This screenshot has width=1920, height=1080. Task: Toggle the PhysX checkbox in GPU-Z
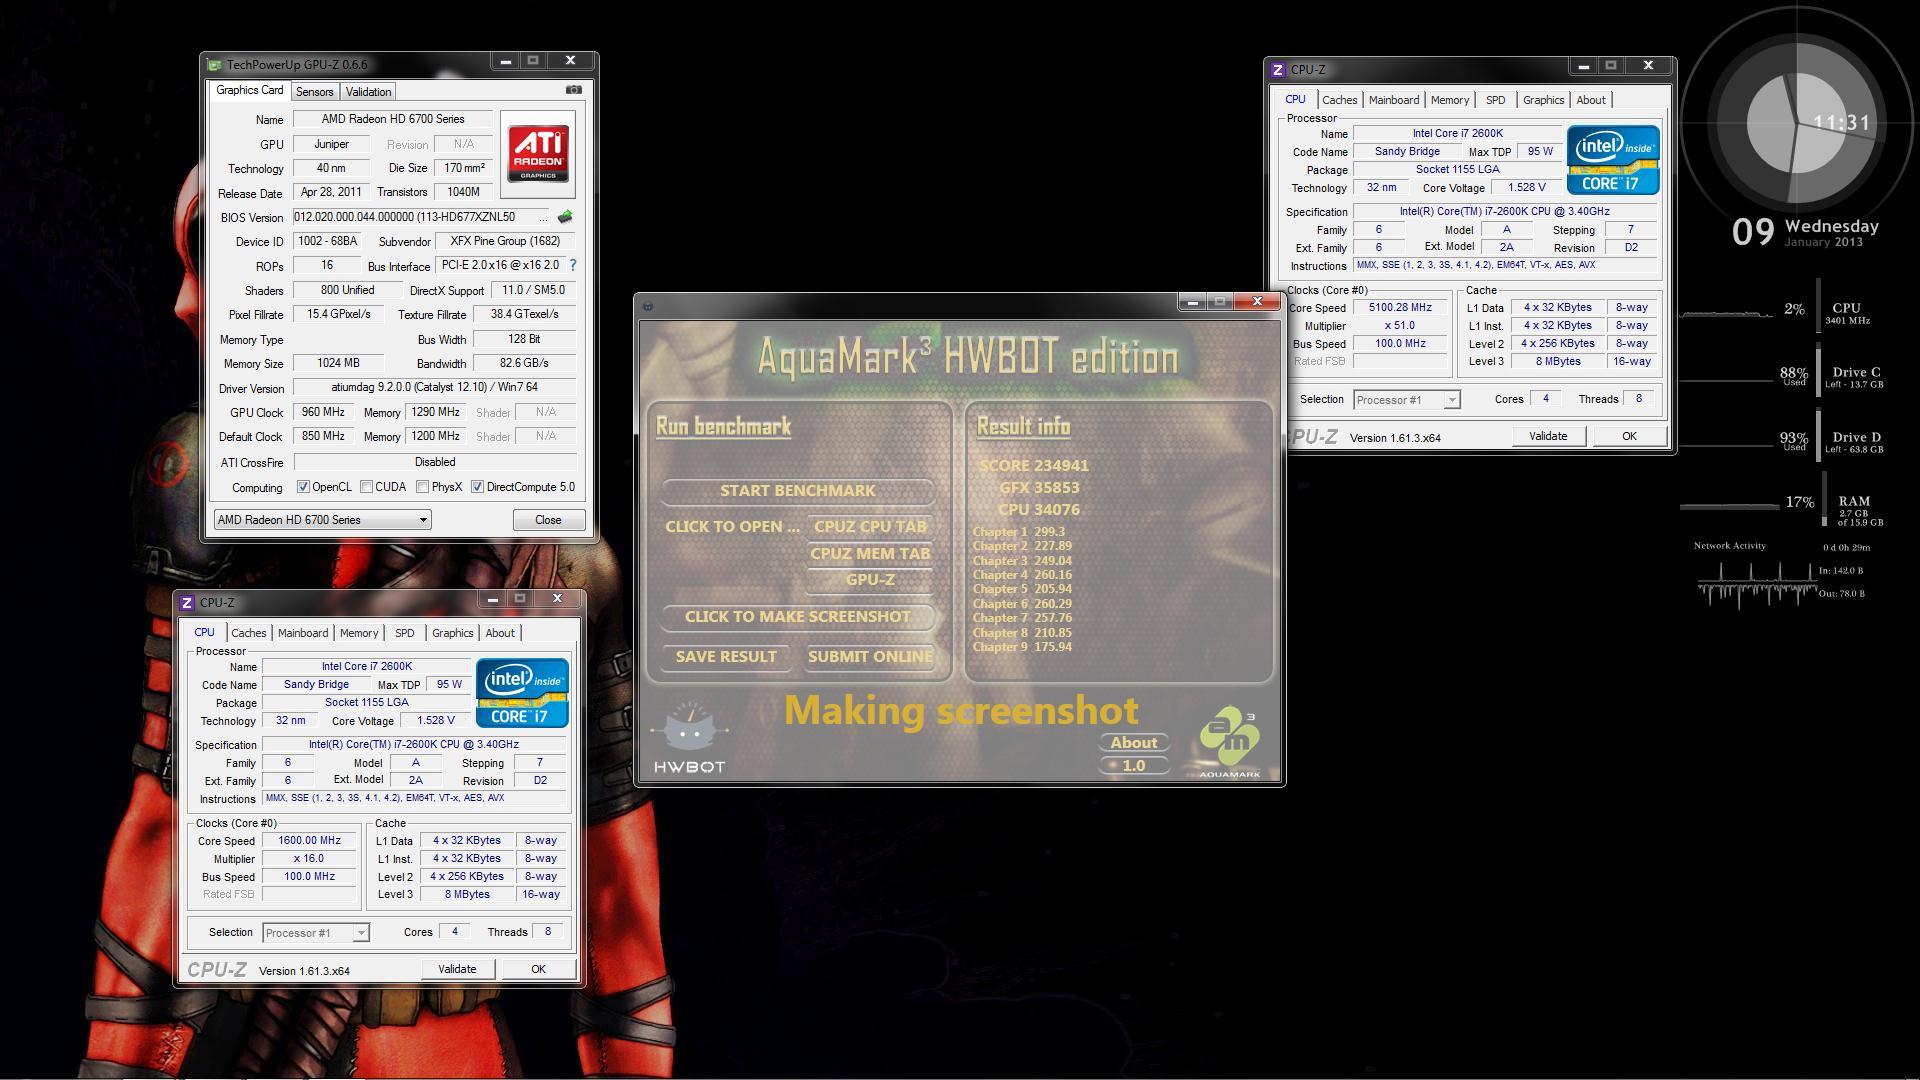422,487
